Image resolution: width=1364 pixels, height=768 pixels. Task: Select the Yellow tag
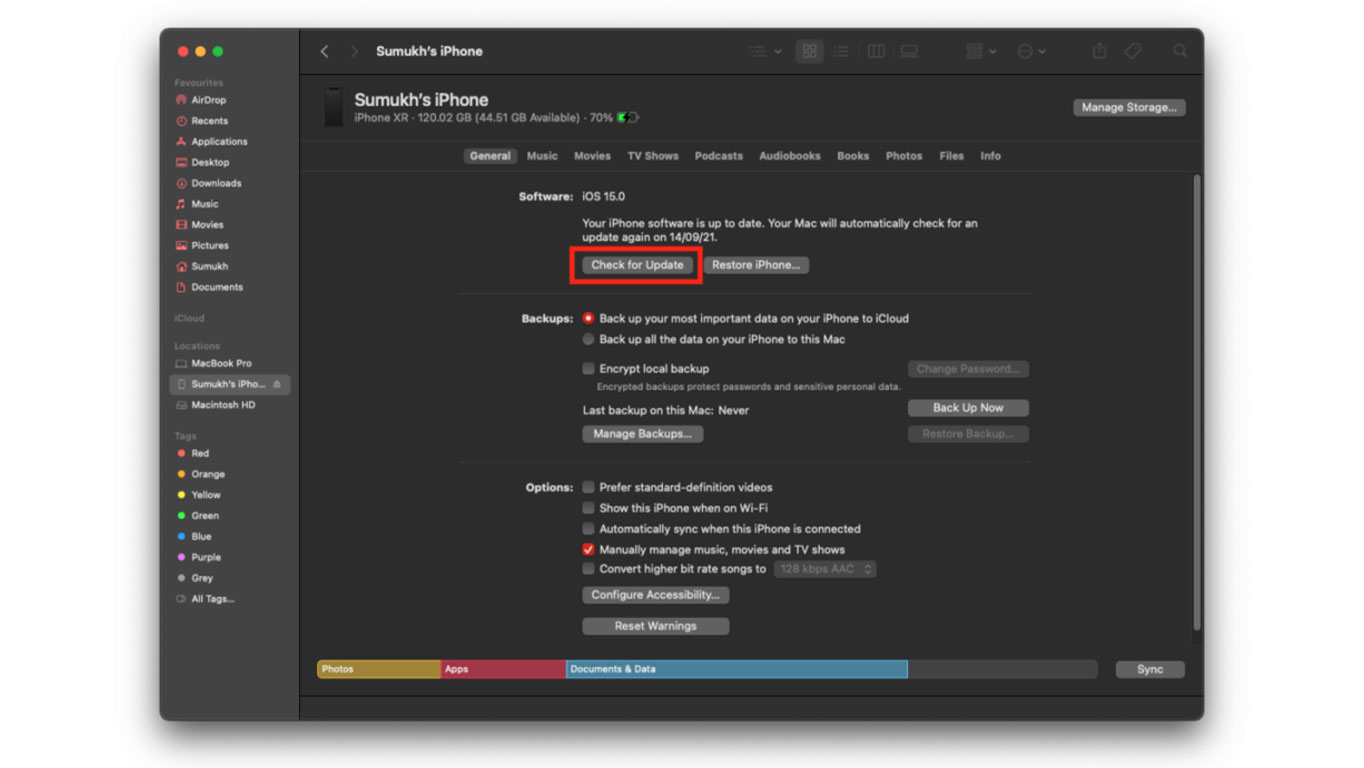[x=206, y=495]
